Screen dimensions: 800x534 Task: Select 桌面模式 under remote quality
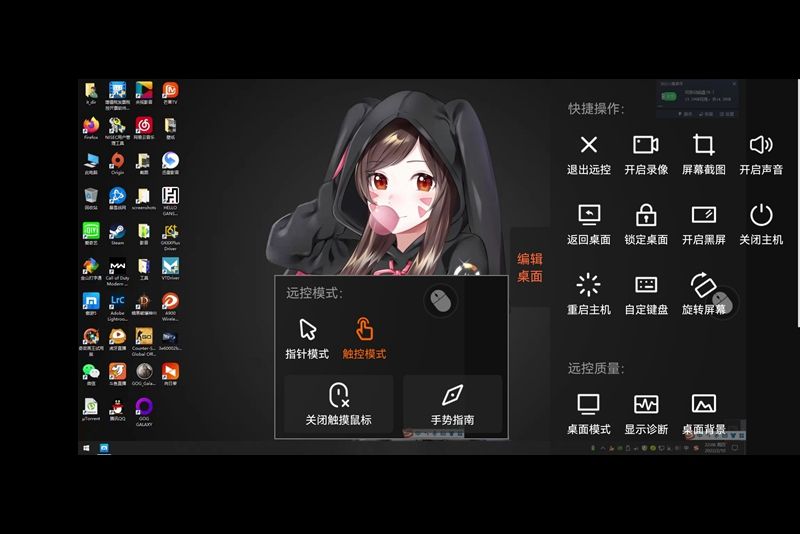pyautogui.click(x=589, y=414)
